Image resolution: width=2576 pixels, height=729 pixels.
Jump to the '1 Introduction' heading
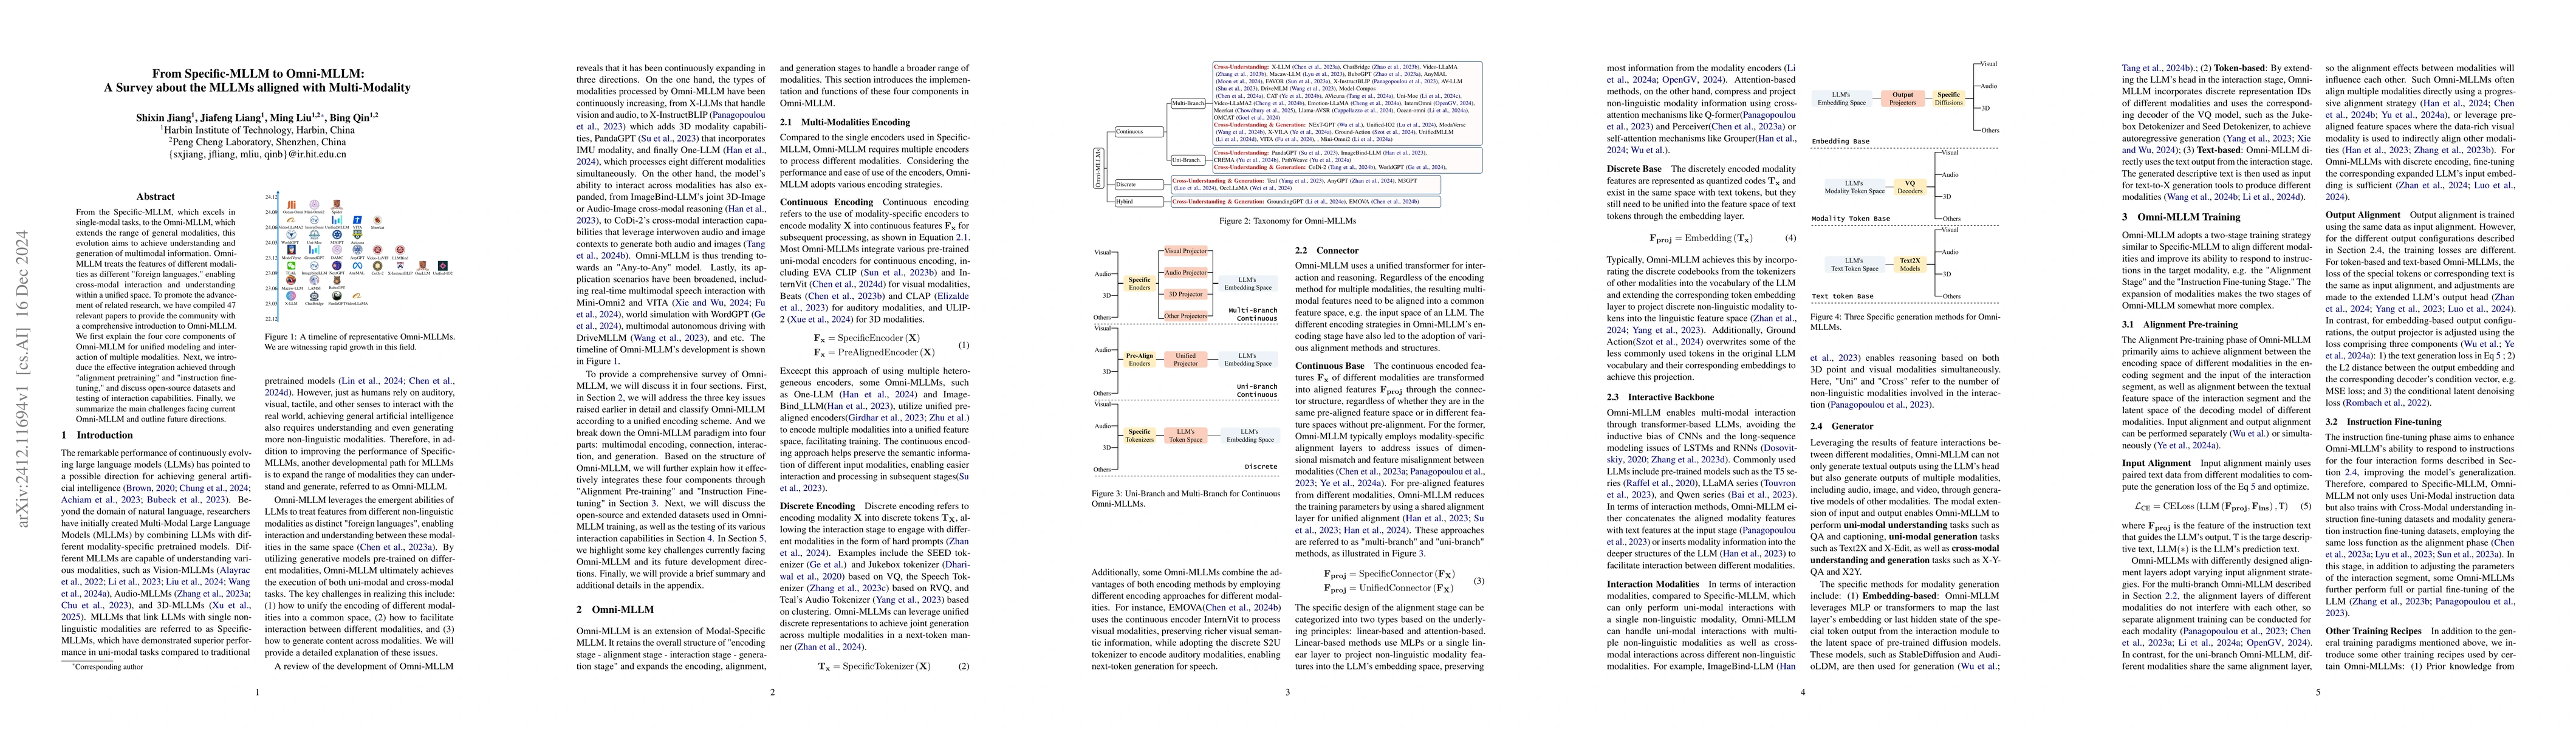(x=97, y=435)
